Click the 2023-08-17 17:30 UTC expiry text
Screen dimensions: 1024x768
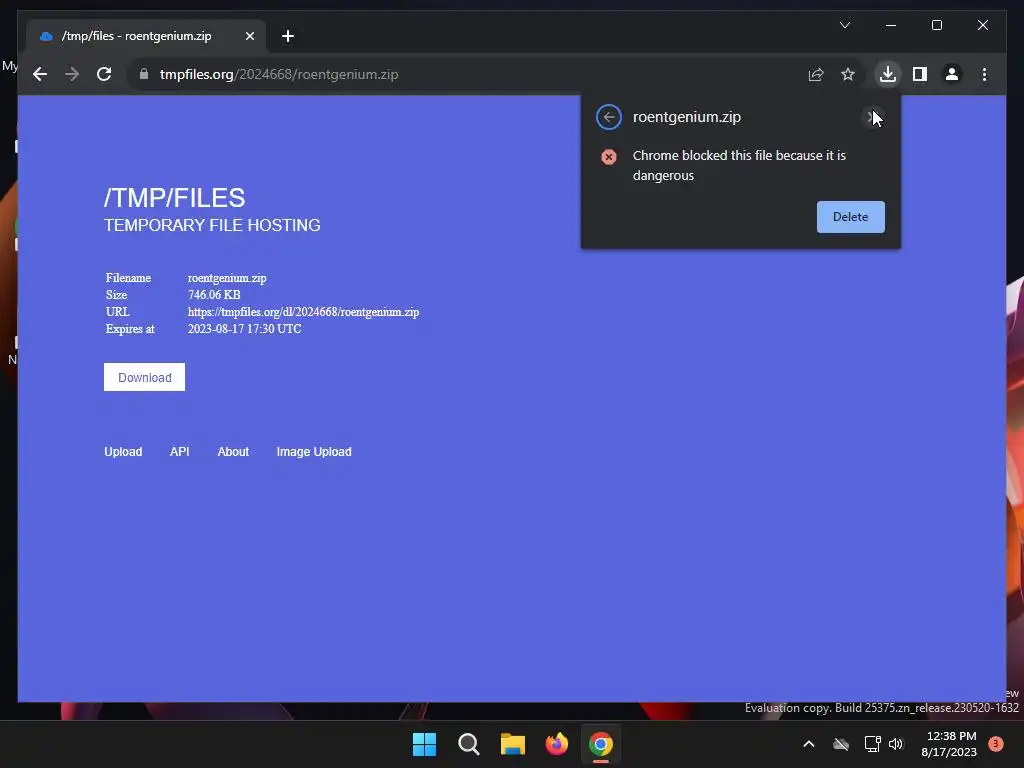(x=245, y=329)
